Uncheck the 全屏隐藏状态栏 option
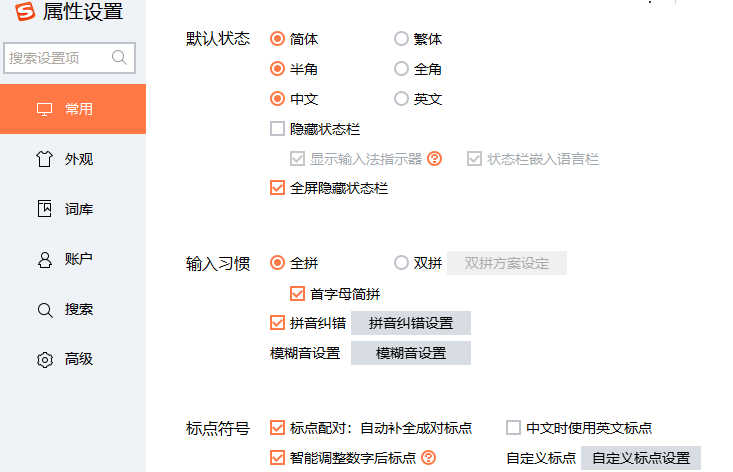The image size is (733, 472). pyautogui.click(x=278, y=187)
